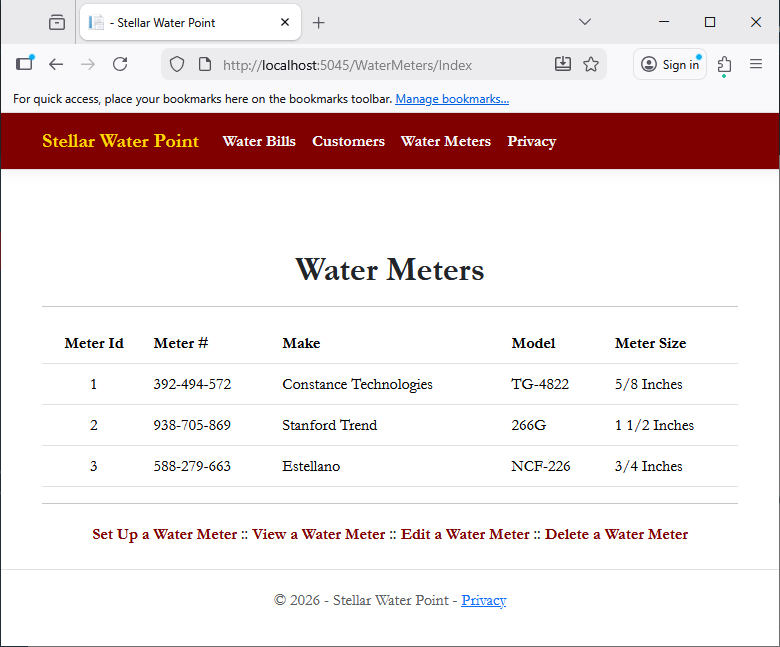The image size is (780, 647).
Task: Click Set Up a Water Meter link
Action: pos(165,534)
